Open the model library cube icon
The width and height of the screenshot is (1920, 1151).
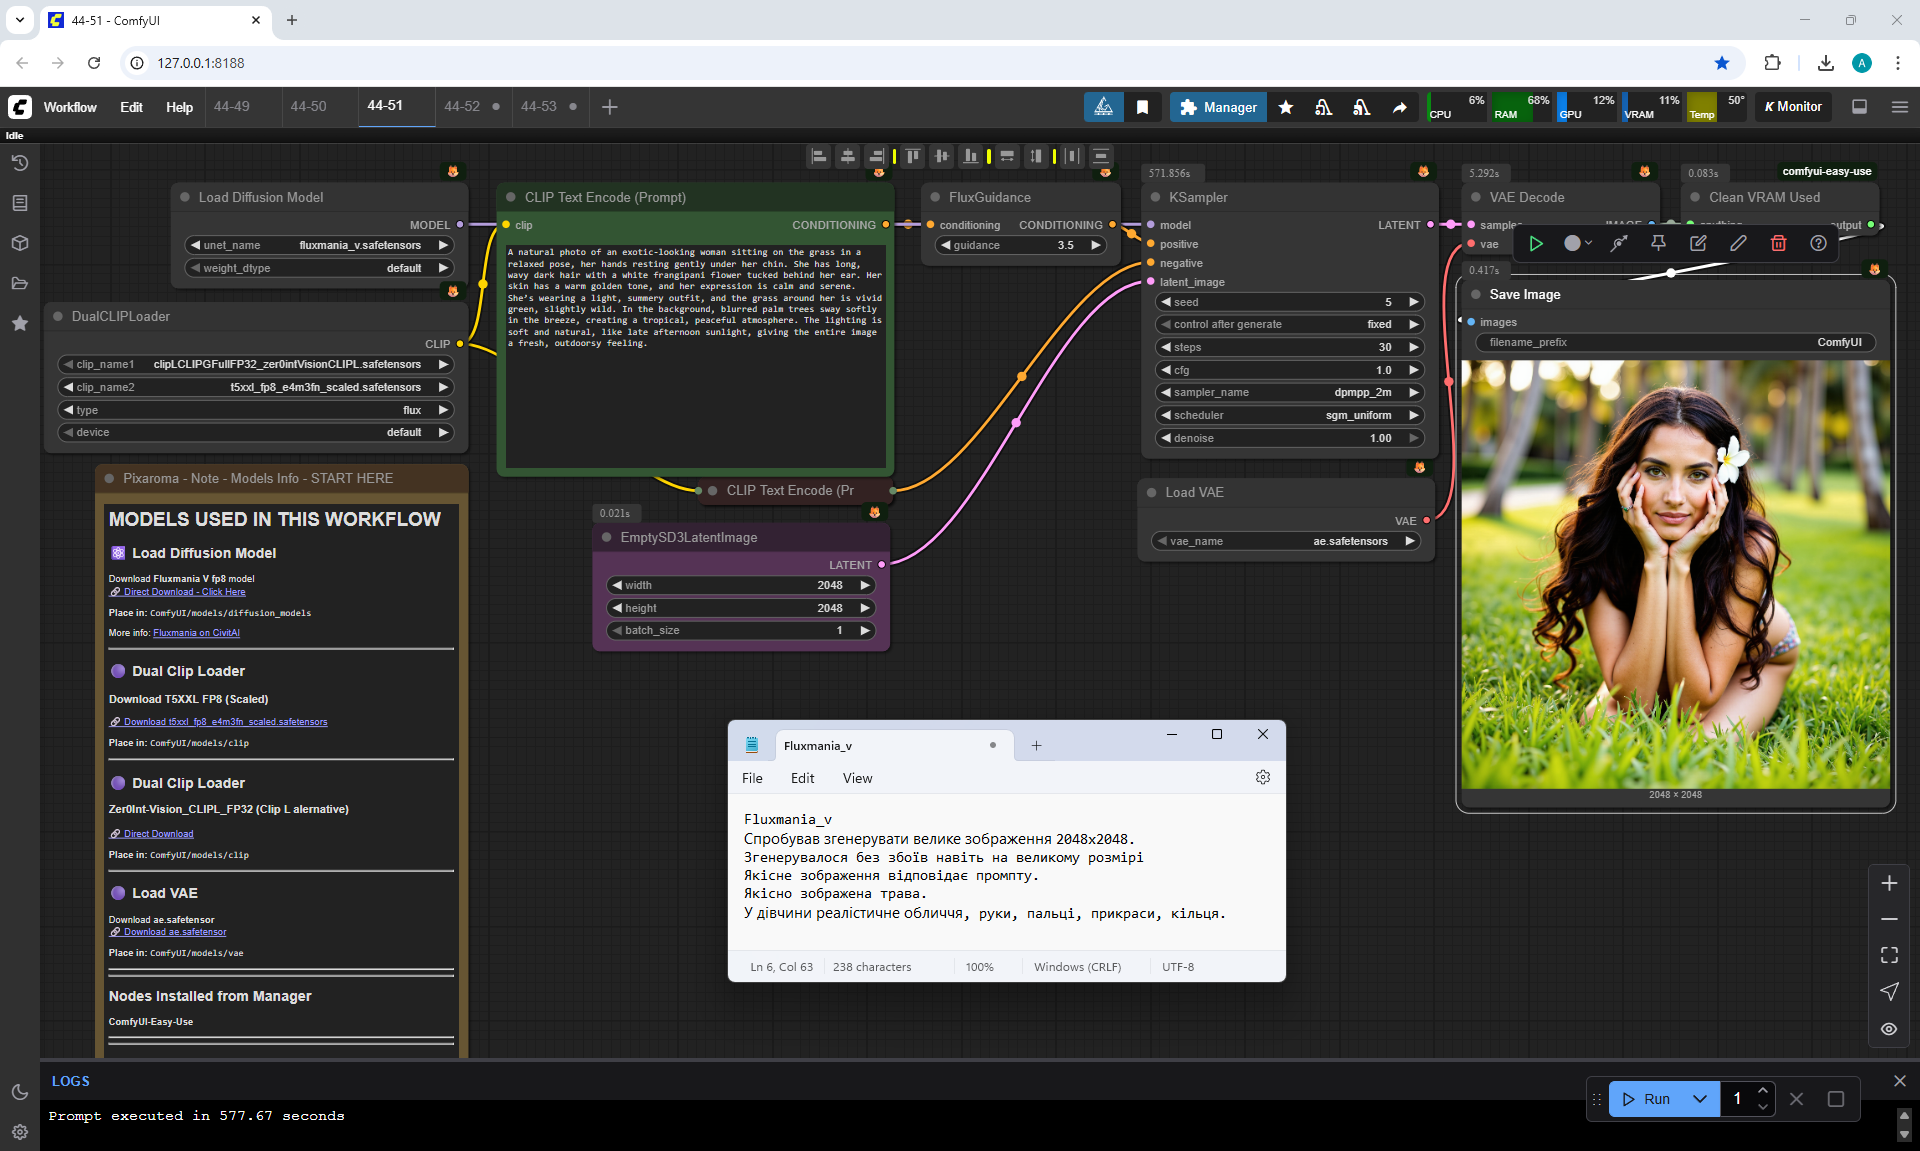[19, 243]
